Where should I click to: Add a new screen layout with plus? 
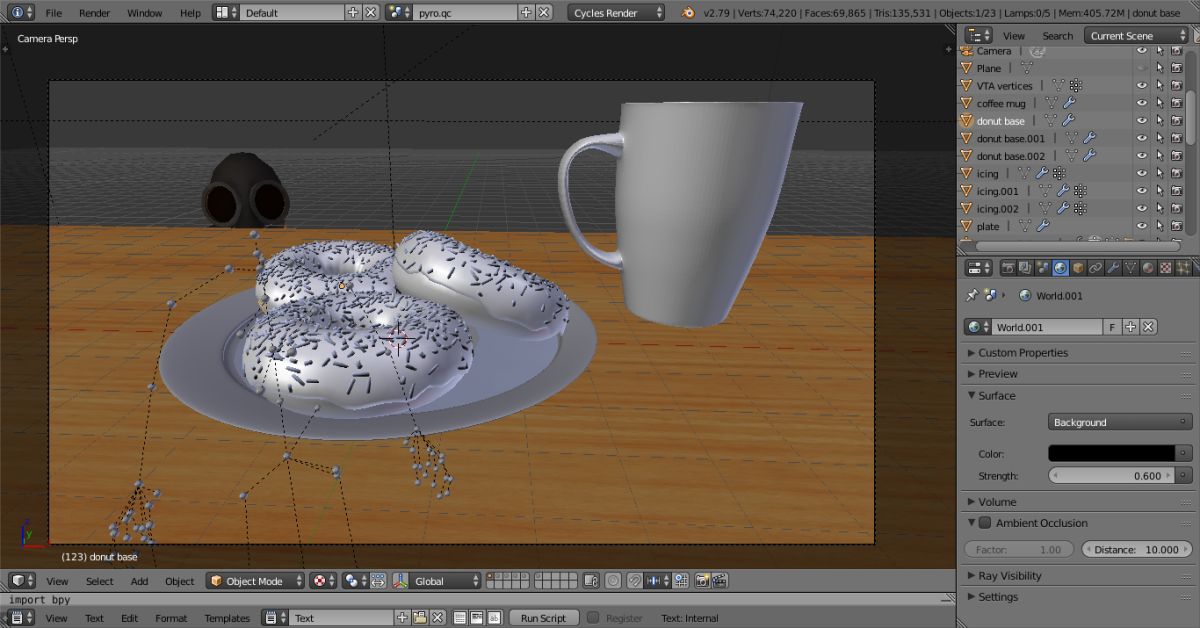click(353, 13)
